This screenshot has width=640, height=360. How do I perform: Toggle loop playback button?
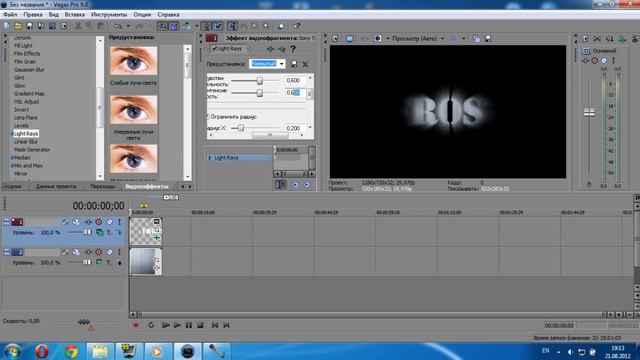click(x=151, y=325)
